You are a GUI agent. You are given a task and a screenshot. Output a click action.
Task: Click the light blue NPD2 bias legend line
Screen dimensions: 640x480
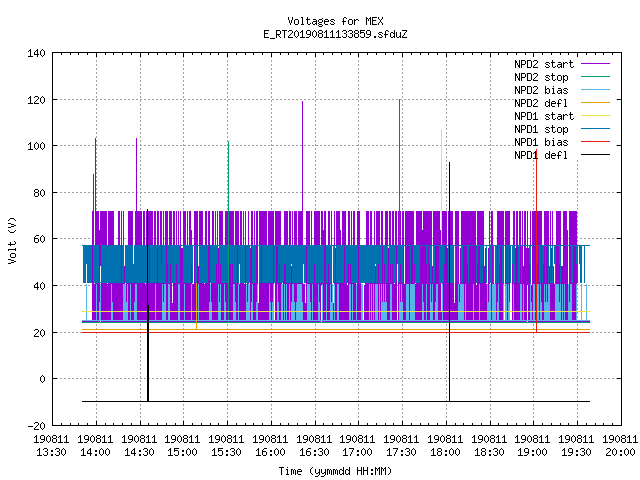[596, 89]
